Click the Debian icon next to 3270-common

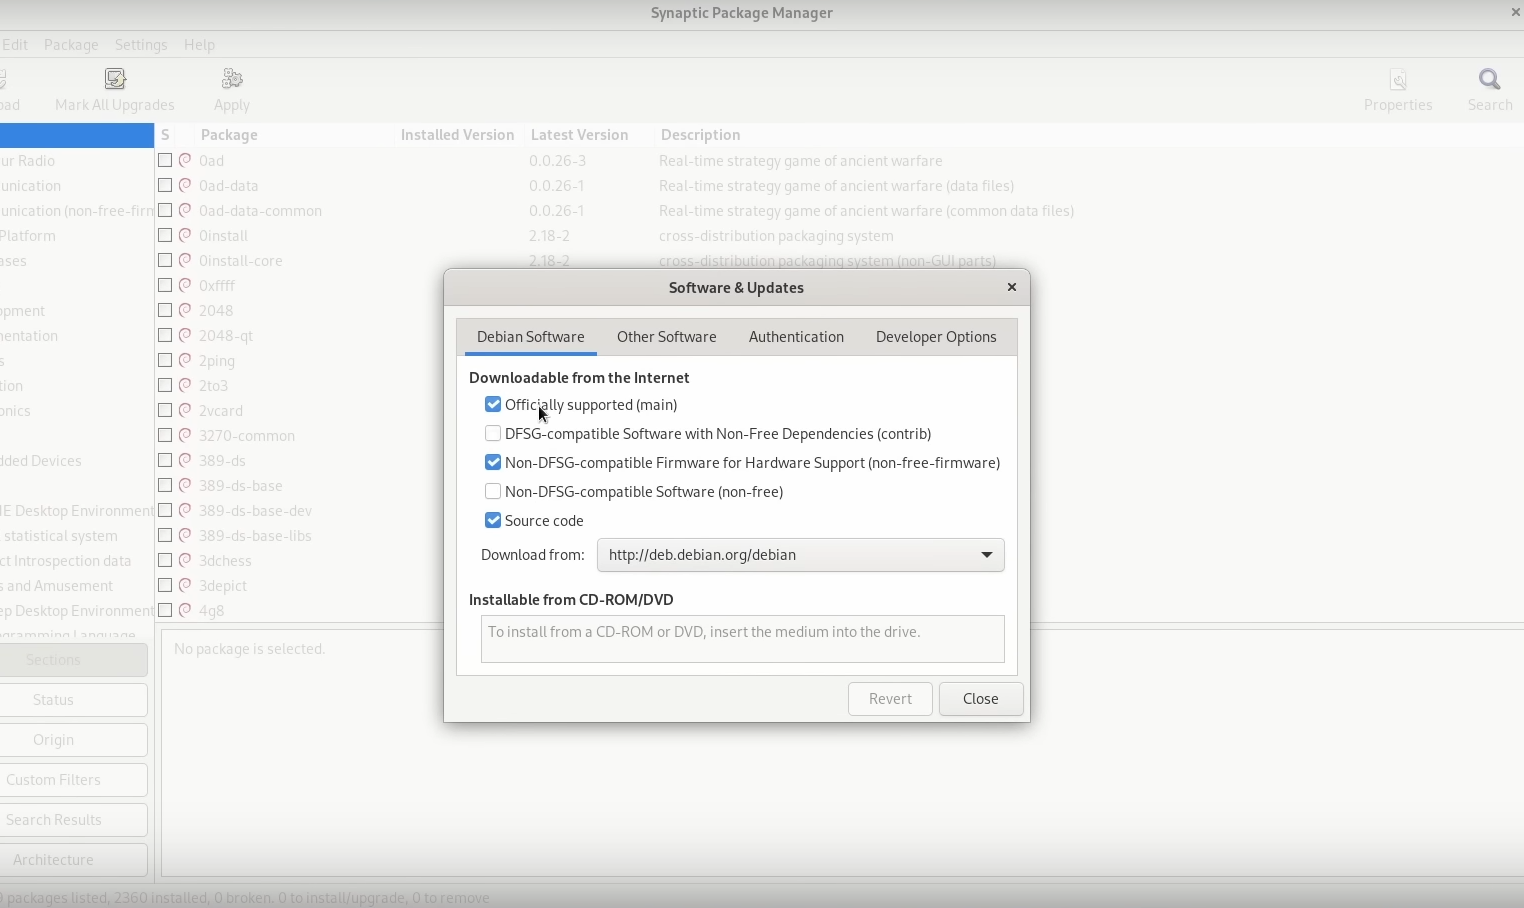tap(185, 435)
